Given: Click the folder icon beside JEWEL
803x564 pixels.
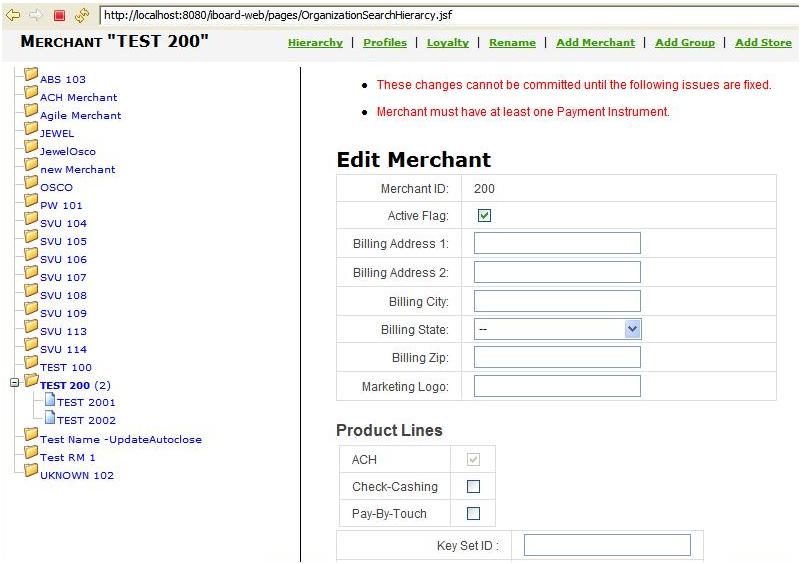Looking at the screenshot, I should tap(31, 129).
